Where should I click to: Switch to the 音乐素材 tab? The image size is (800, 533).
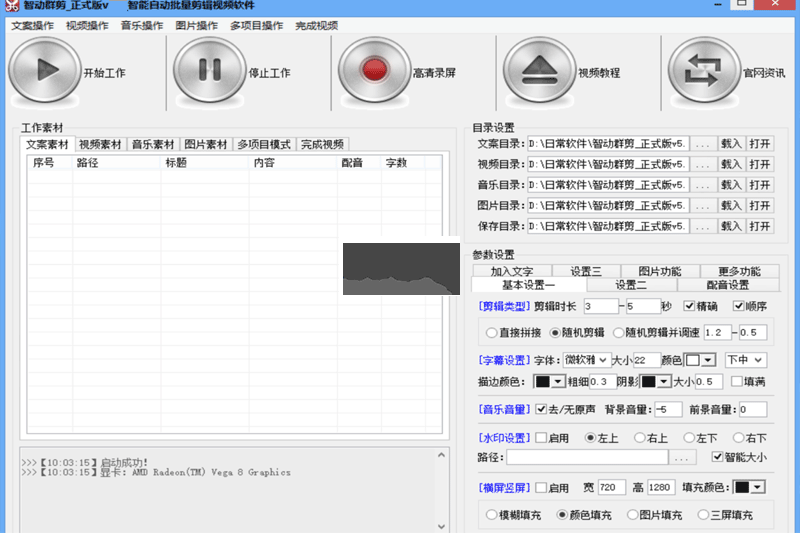tap(153, 144)
